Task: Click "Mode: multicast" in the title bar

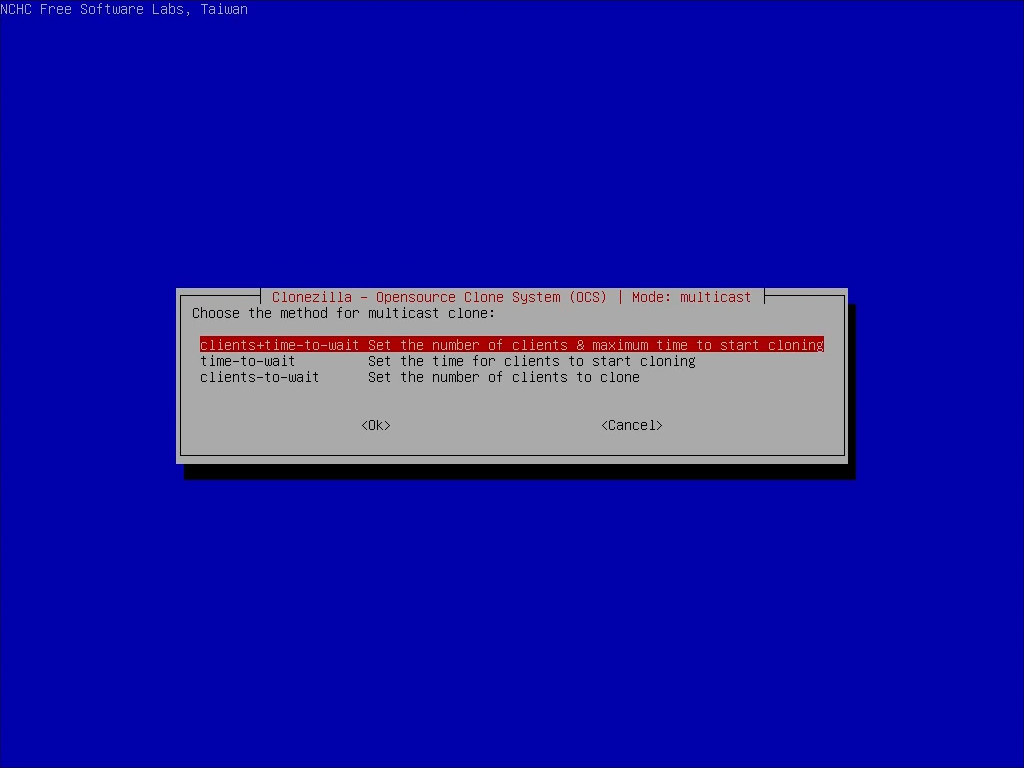Action: (x=691, y=297)
